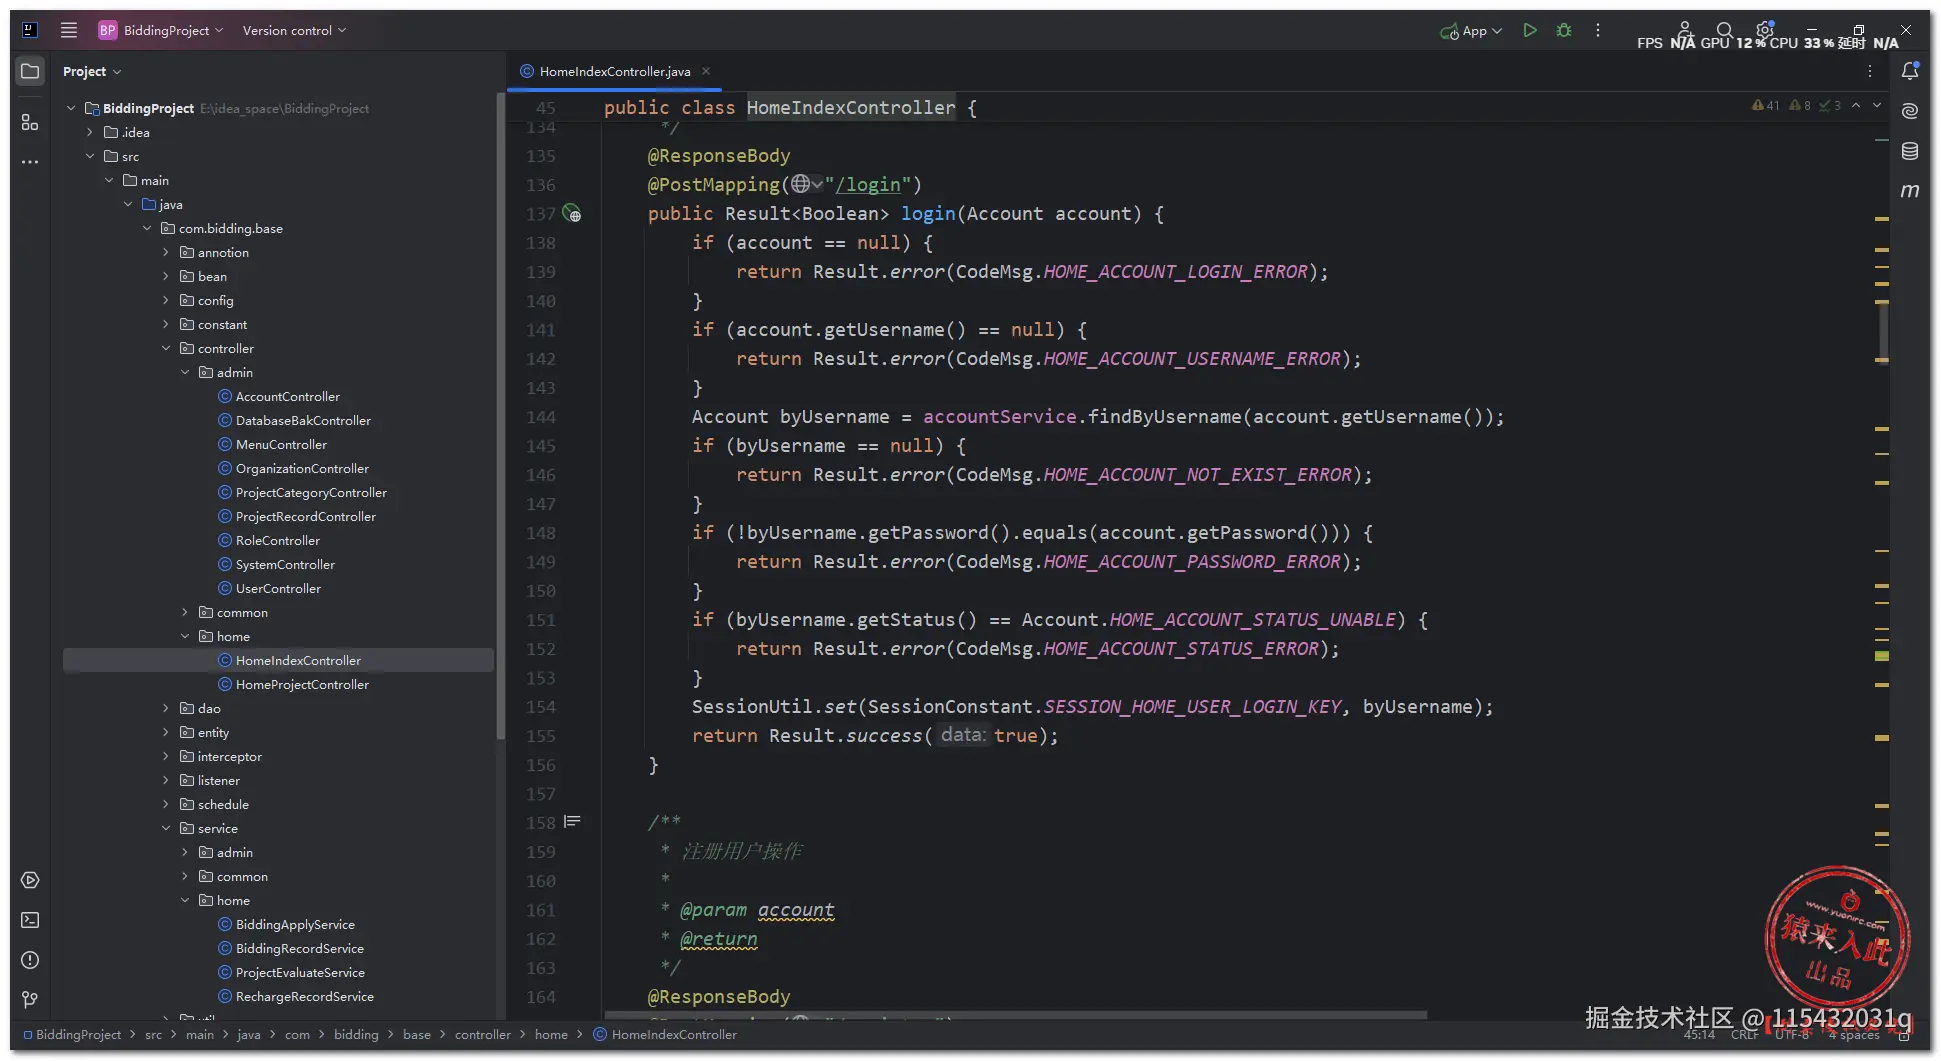This screenshot has width=1941, height=1061.
Task: Expand the .idea folder
Action: tap(90, 132)
